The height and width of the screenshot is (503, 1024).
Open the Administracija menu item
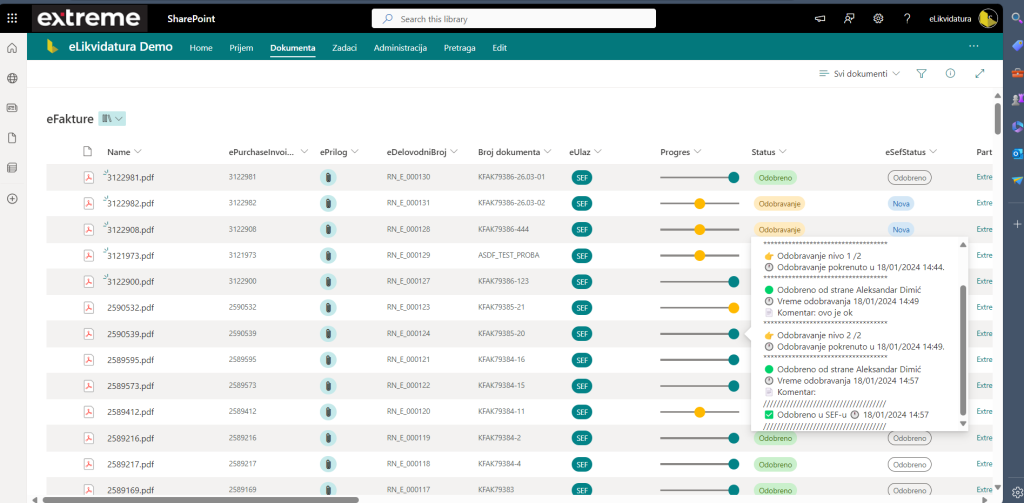(x=400, y=48)
